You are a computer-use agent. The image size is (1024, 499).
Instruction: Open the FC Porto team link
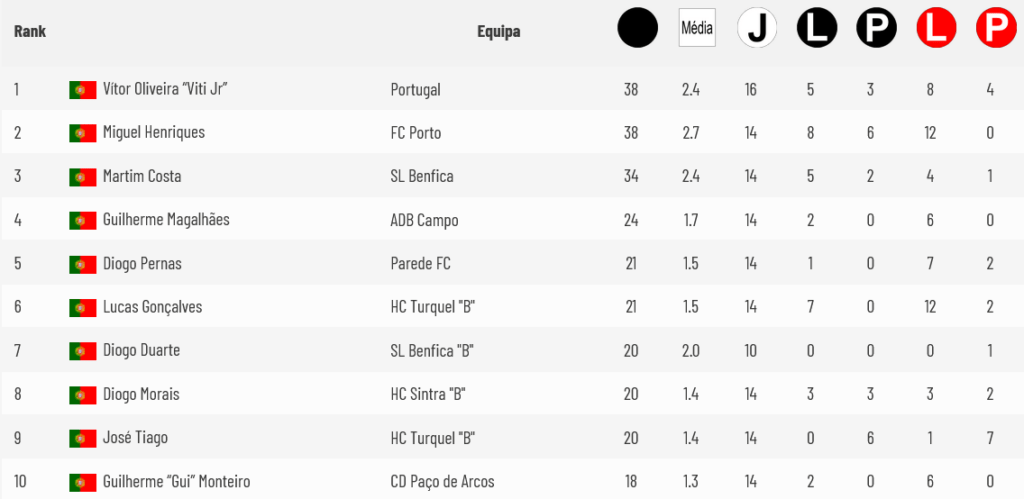(416, 133)
